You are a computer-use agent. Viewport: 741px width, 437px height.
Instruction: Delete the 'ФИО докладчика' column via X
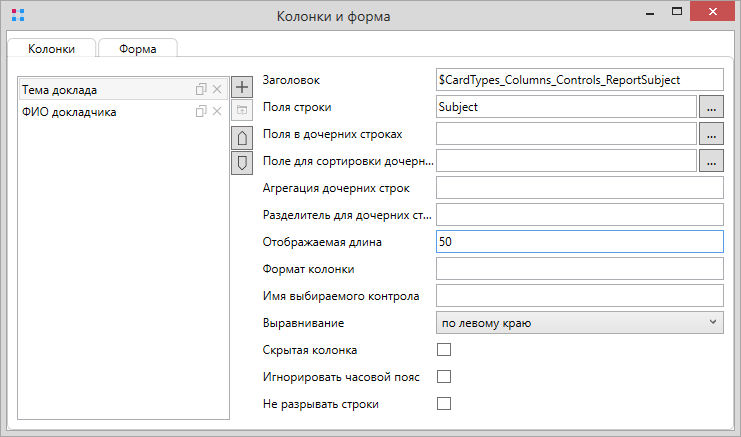217,111
